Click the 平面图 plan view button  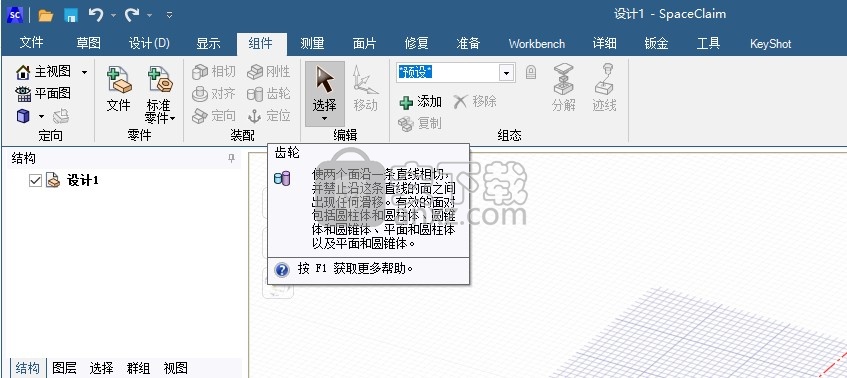pyautogui.click(x=43, y=93)
